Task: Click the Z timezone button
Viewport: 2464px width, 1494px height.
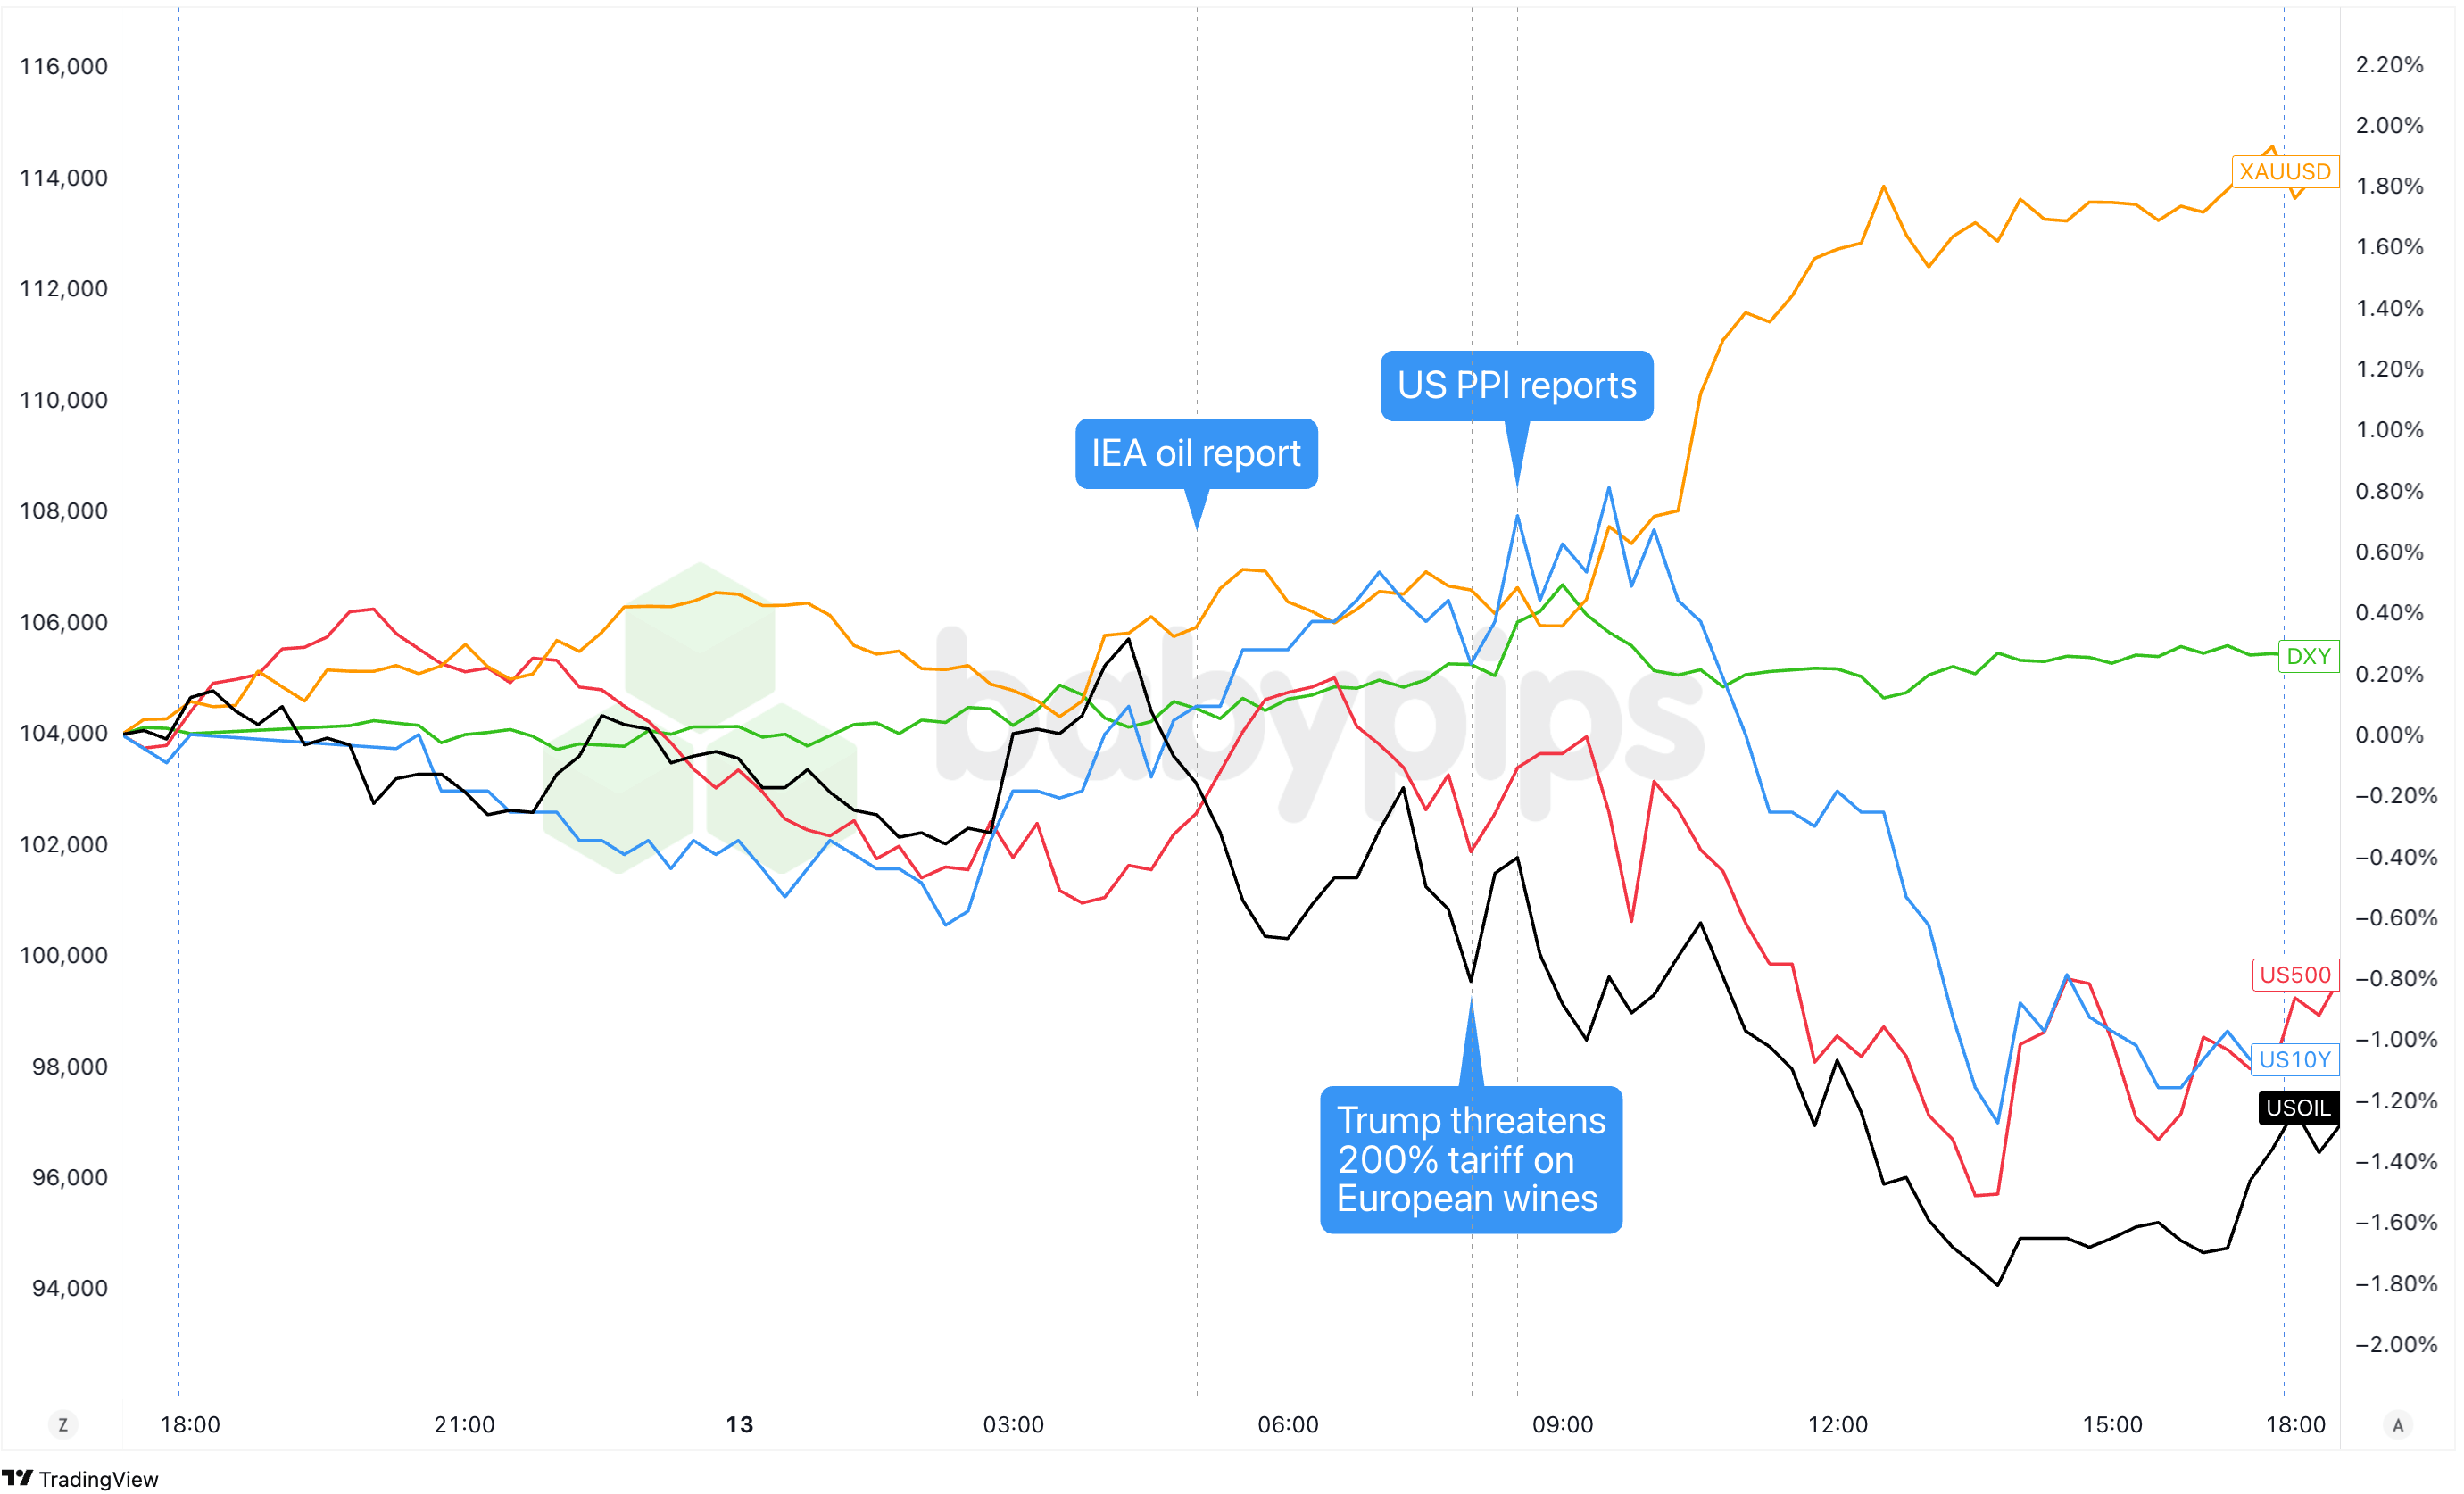Action: [63, 1425]
